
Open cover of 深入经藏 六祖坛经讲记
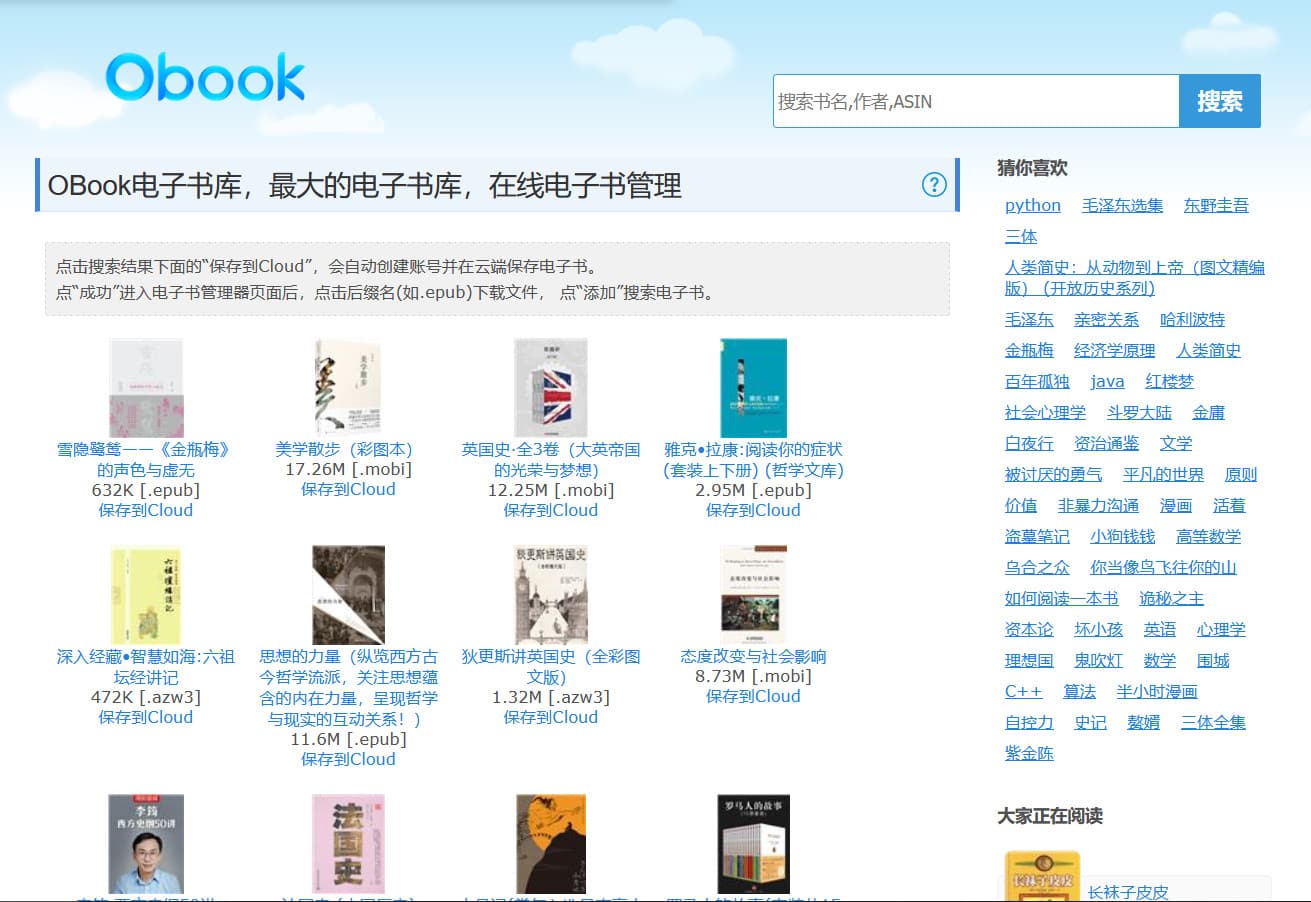point(145,595)
